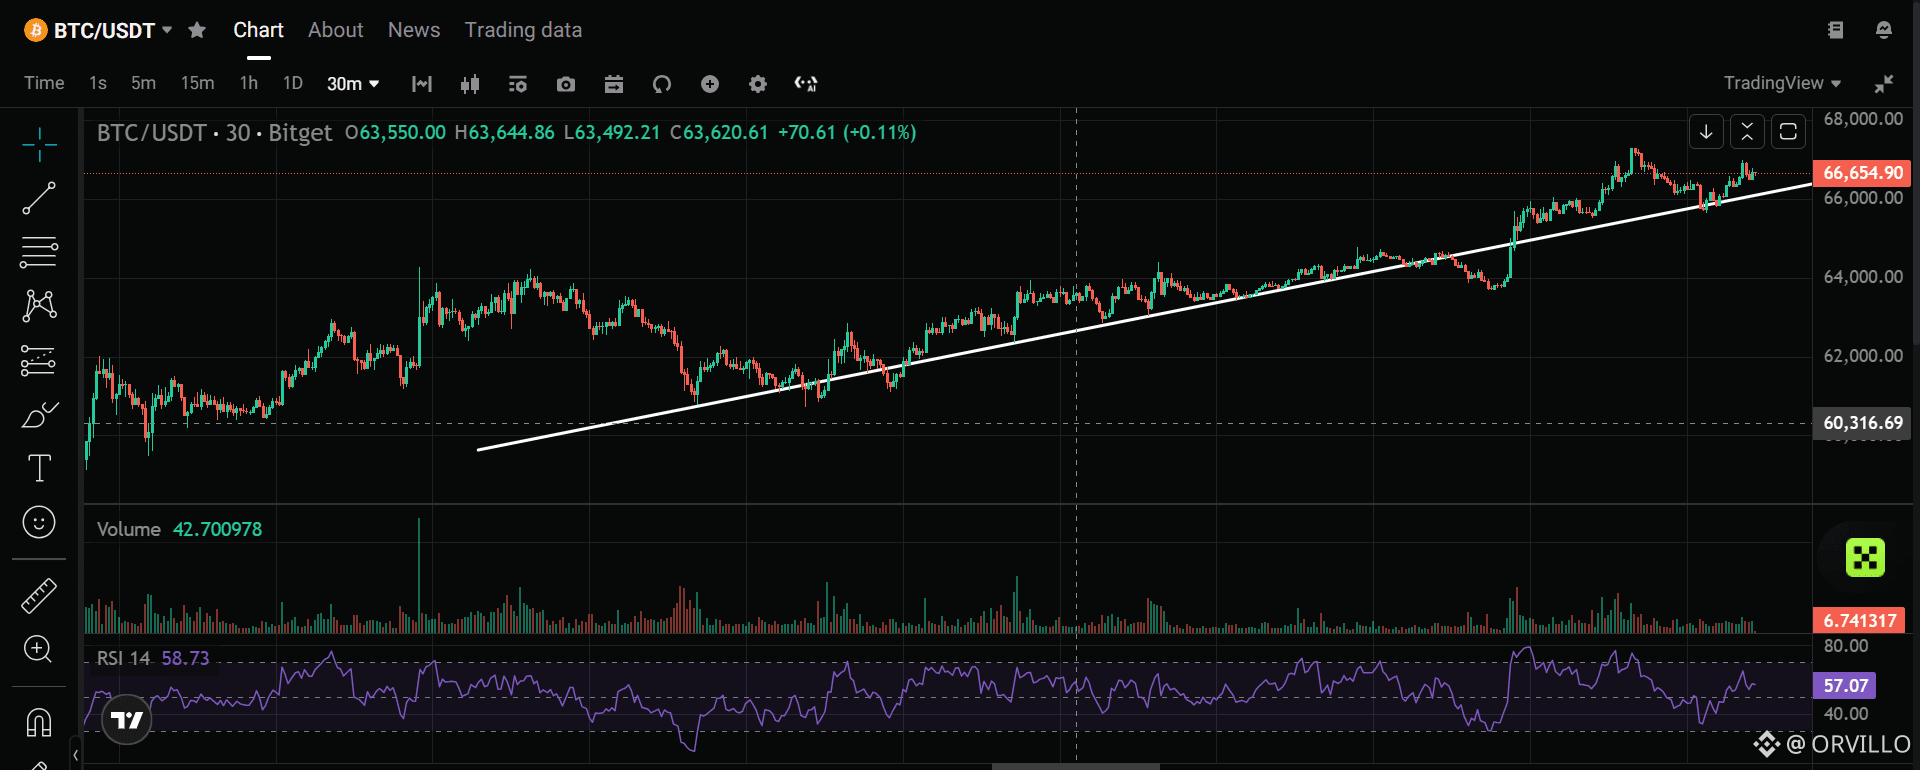Expand the 30m interval dropdown
The width and height of the screenshot is (1920, 770).
353,84
